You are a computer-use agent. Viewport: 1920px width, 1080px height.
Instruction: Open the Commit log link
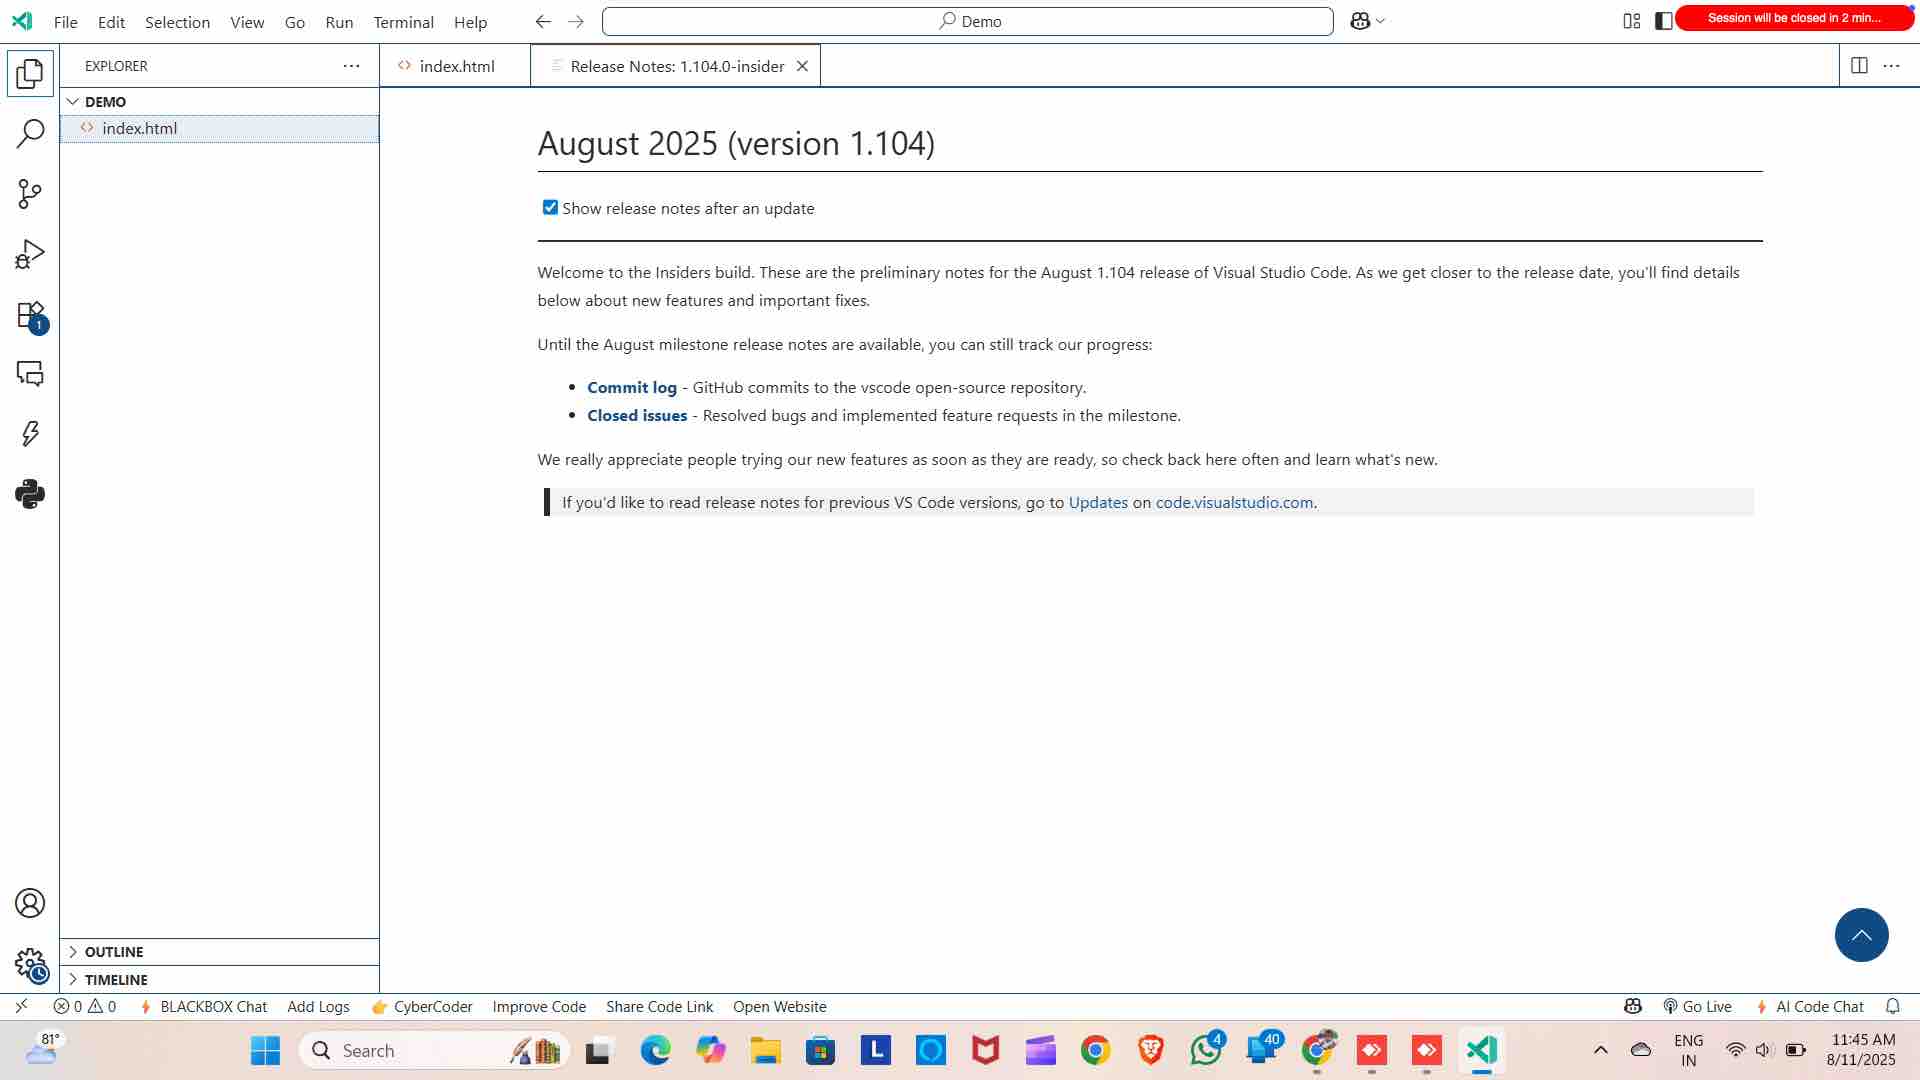click(631, 387)
